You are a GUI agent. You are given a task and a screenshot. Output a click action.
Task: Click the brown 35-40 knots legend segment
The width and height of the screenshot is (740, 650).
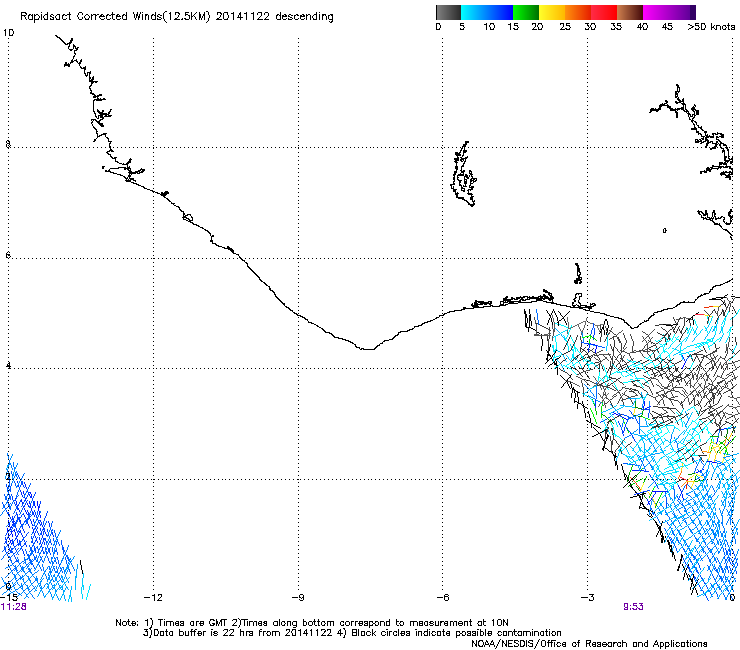630,12
